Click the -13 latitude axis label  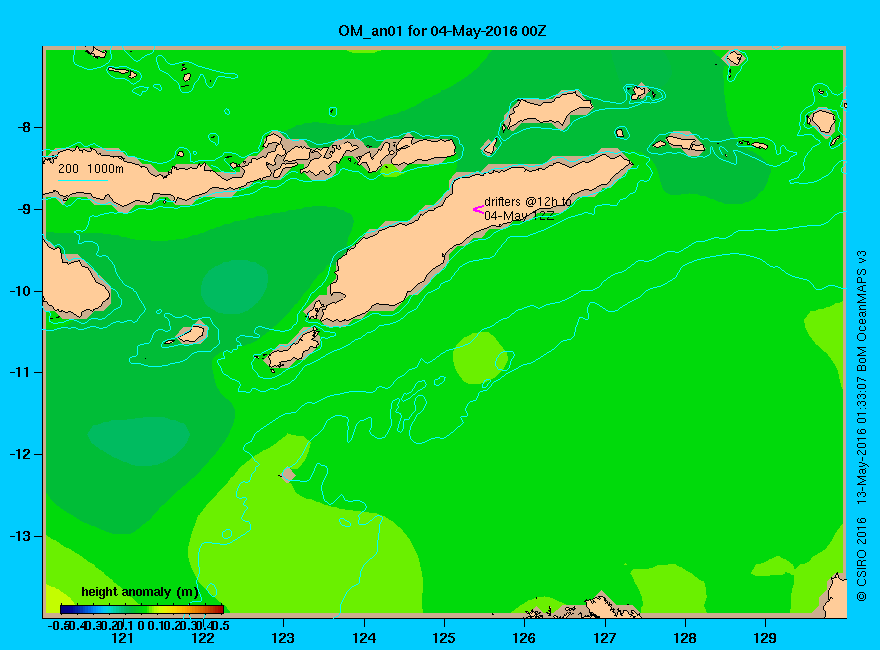[x=21, y=536]
